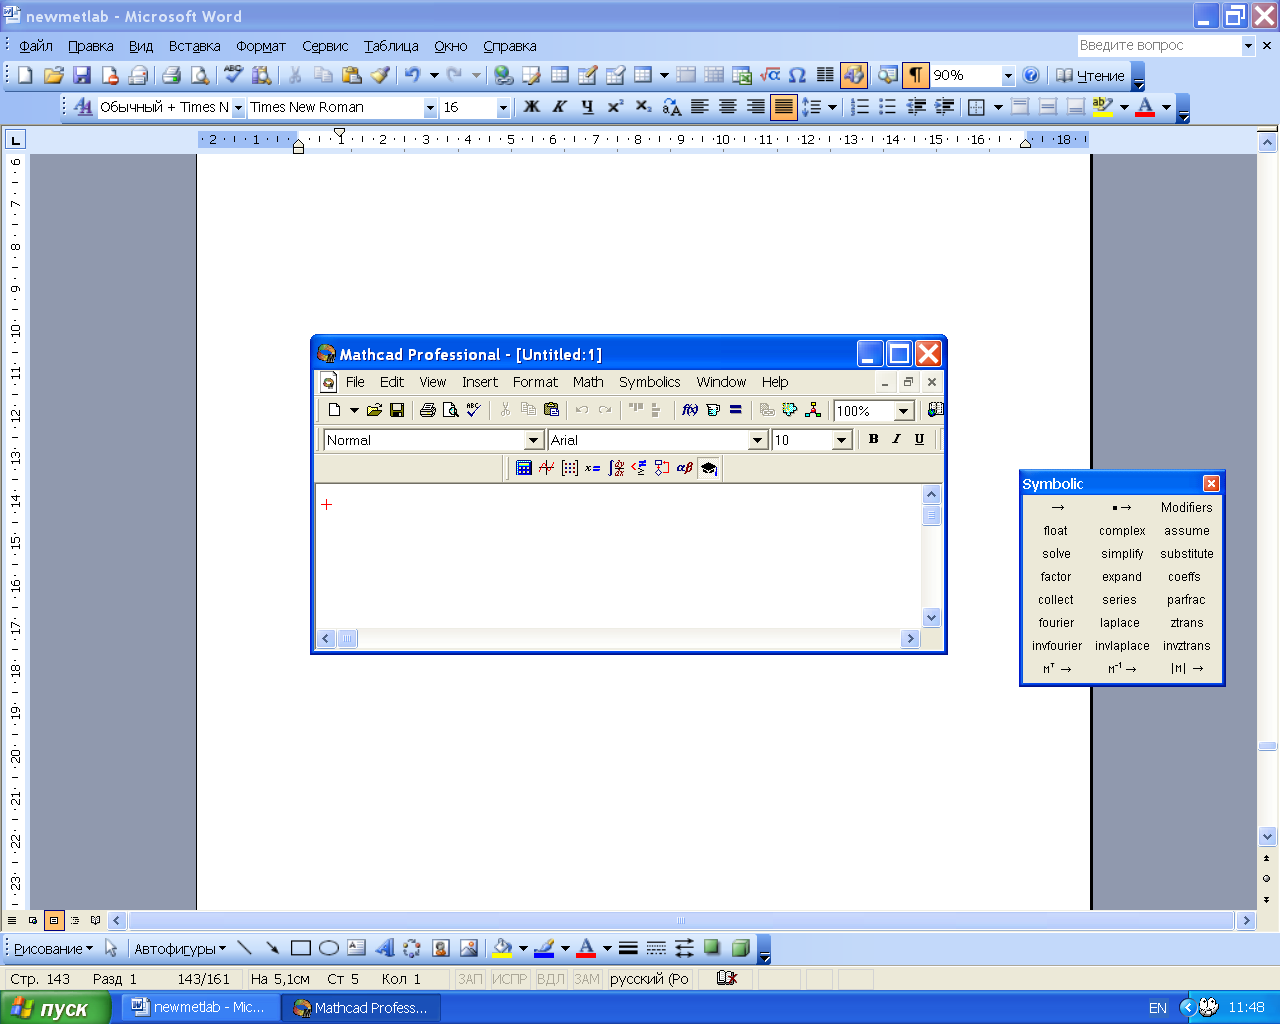This screenshot has width=1280, height=1024.
Task: Expand the font size 16 dropdown in Word
Action: coord(503,107)
